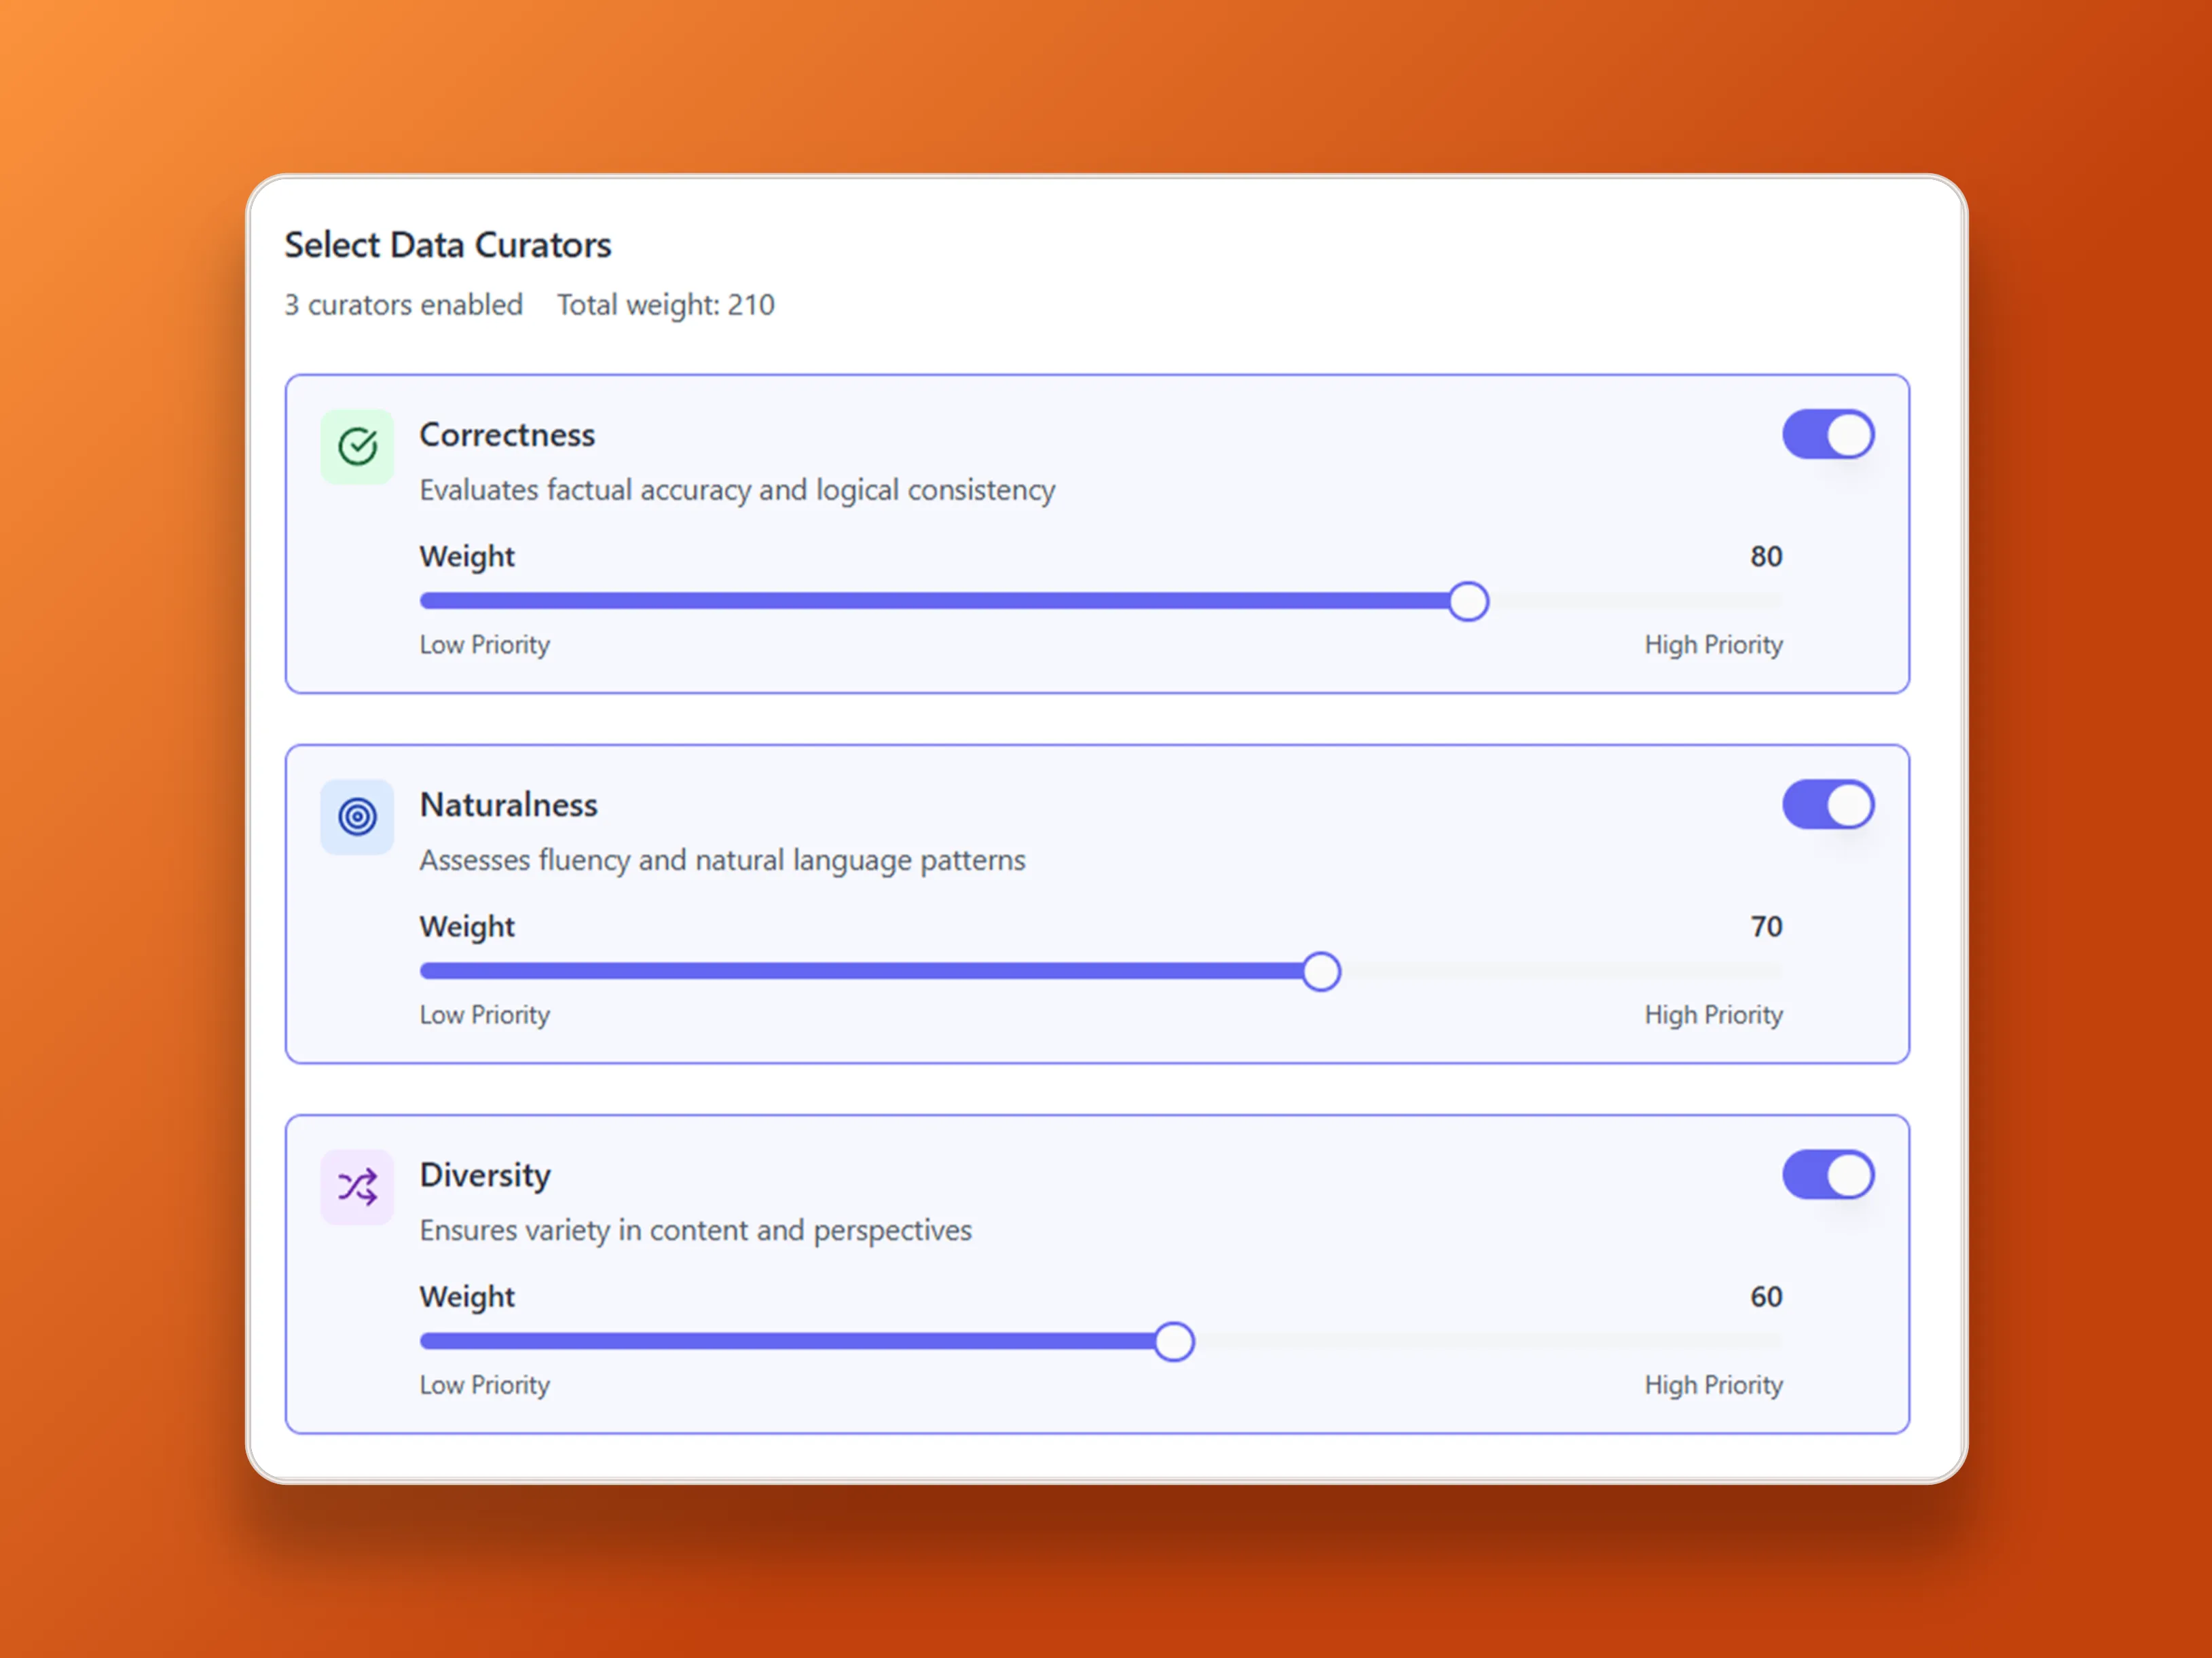Click the Diversity weight slider handle

[x=1174, y=1341]
